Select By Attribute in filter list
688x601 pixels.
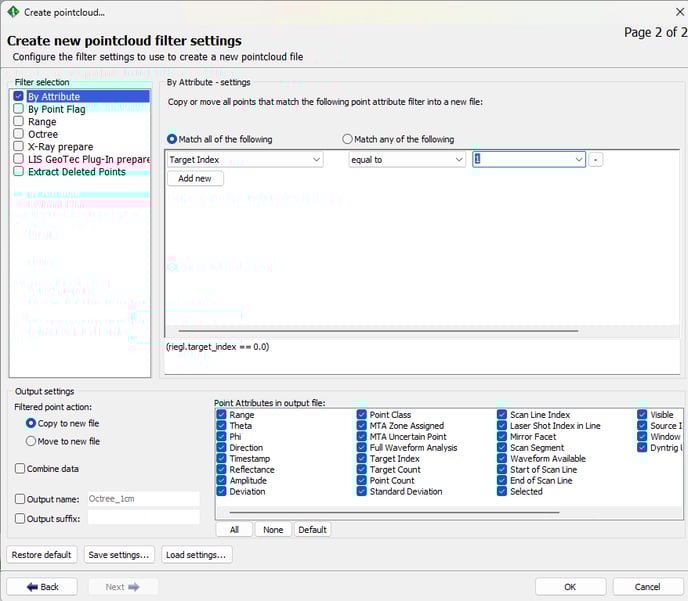(53, 97)
